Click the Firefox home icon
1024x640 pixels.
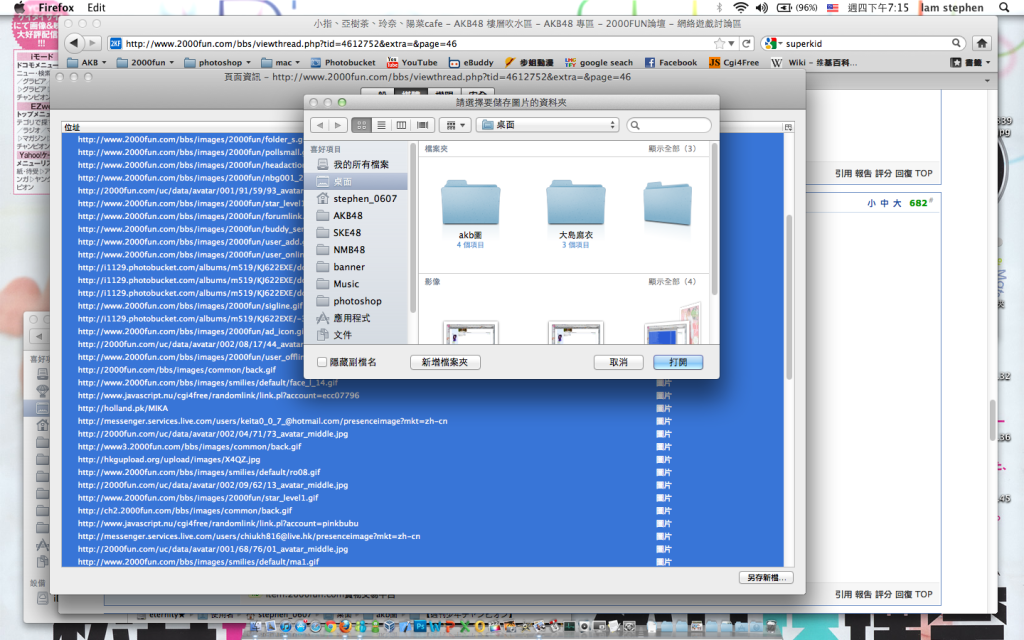click(982, 43)
